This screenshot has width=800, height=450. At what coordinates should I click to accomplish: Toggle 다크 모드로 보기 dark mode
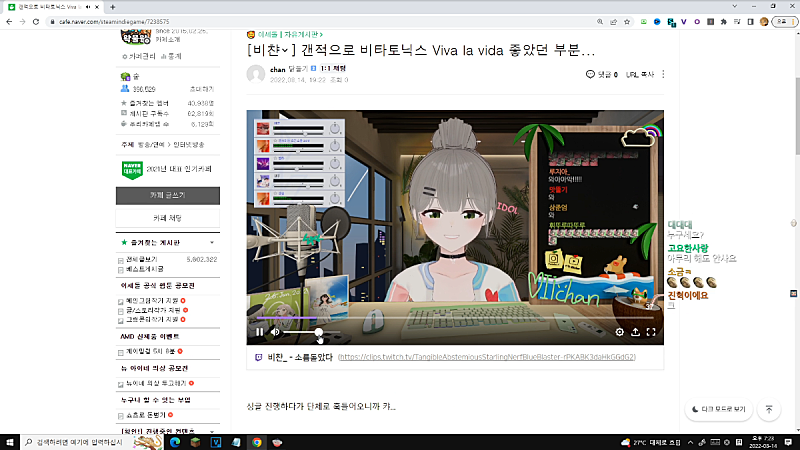719,410
